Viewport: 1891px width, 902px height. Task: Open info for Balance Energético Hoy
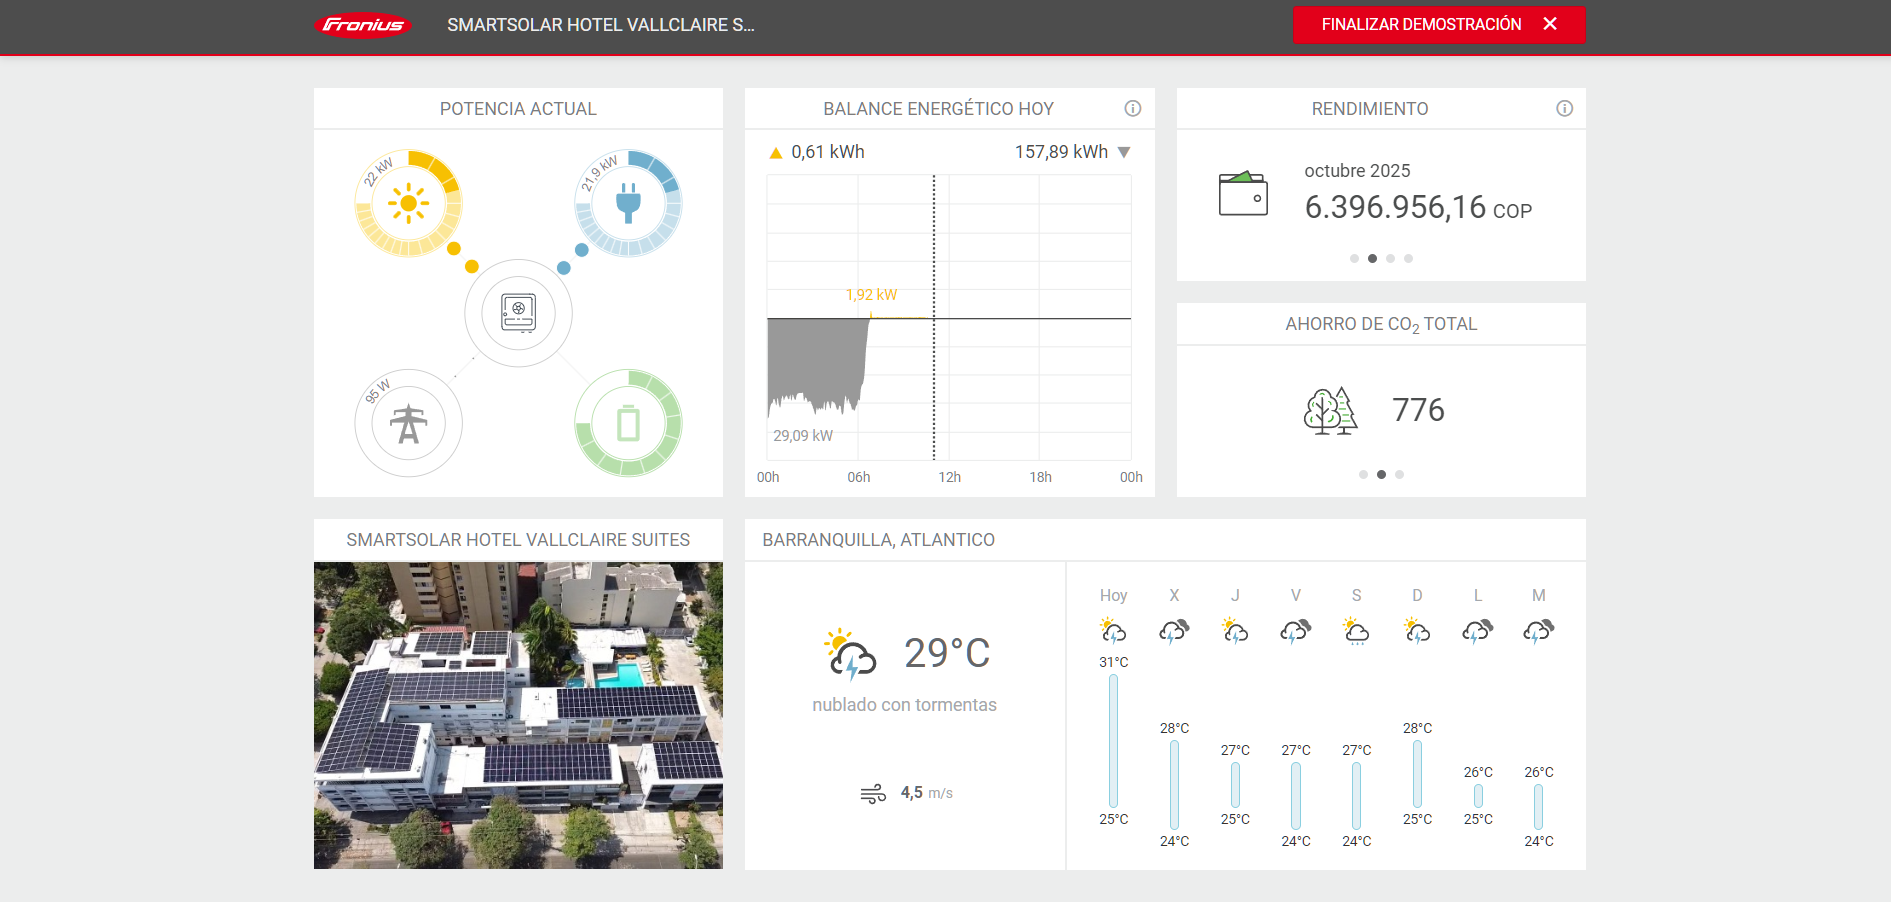click(x=1132, y=109)
